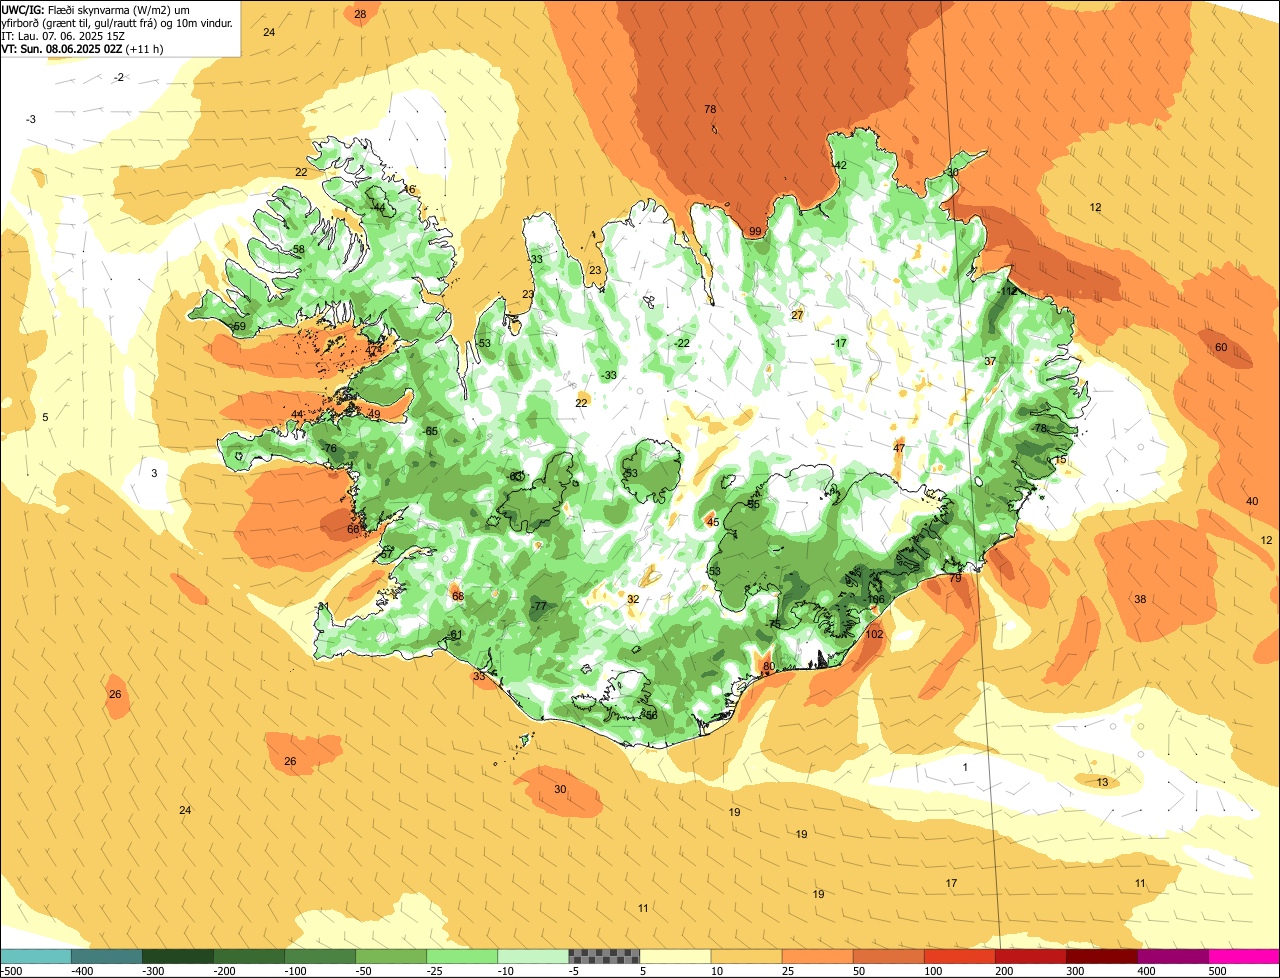Select the value 55 at Vatnajökull's northwest edge

pyautogui.click(x=753, y=505)
